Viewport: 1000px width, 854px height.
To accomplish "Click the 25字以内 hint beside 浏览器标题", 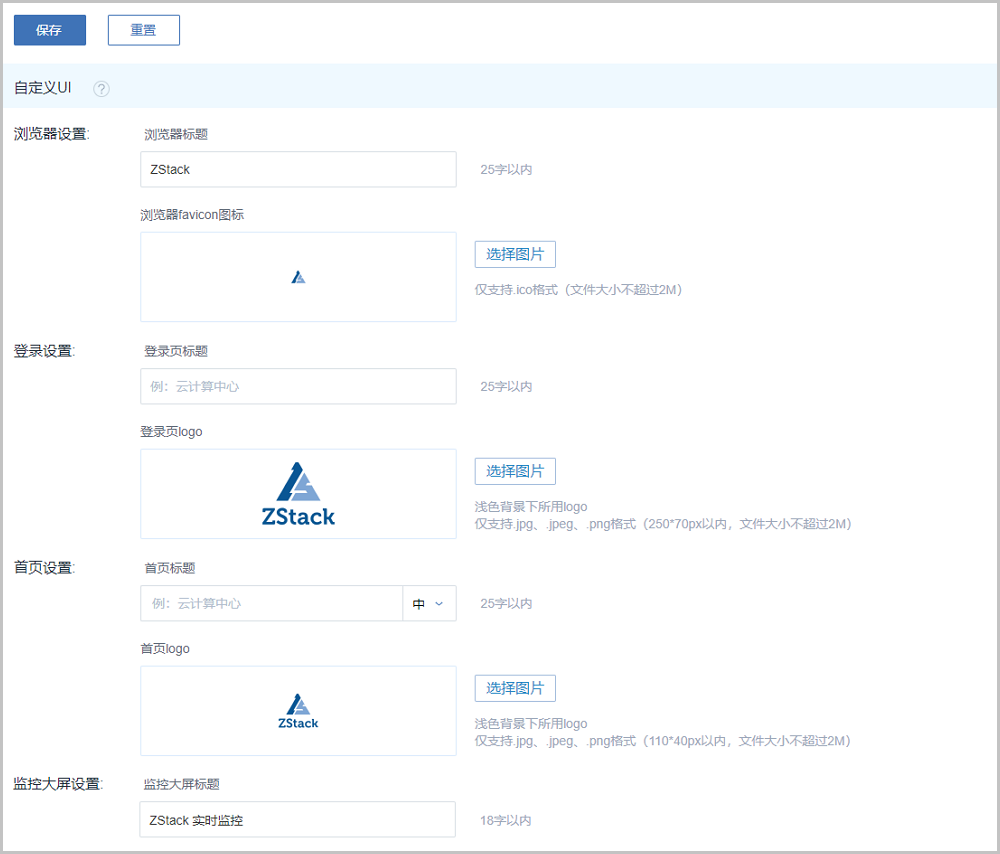I will point(506,170).
